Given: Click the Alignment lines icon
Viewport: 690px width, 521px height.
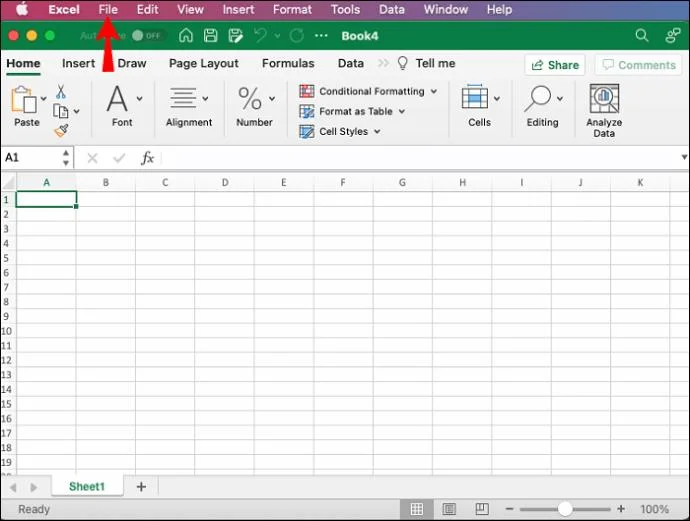Looking at the screenshot, I should click(x=183, y=98).
